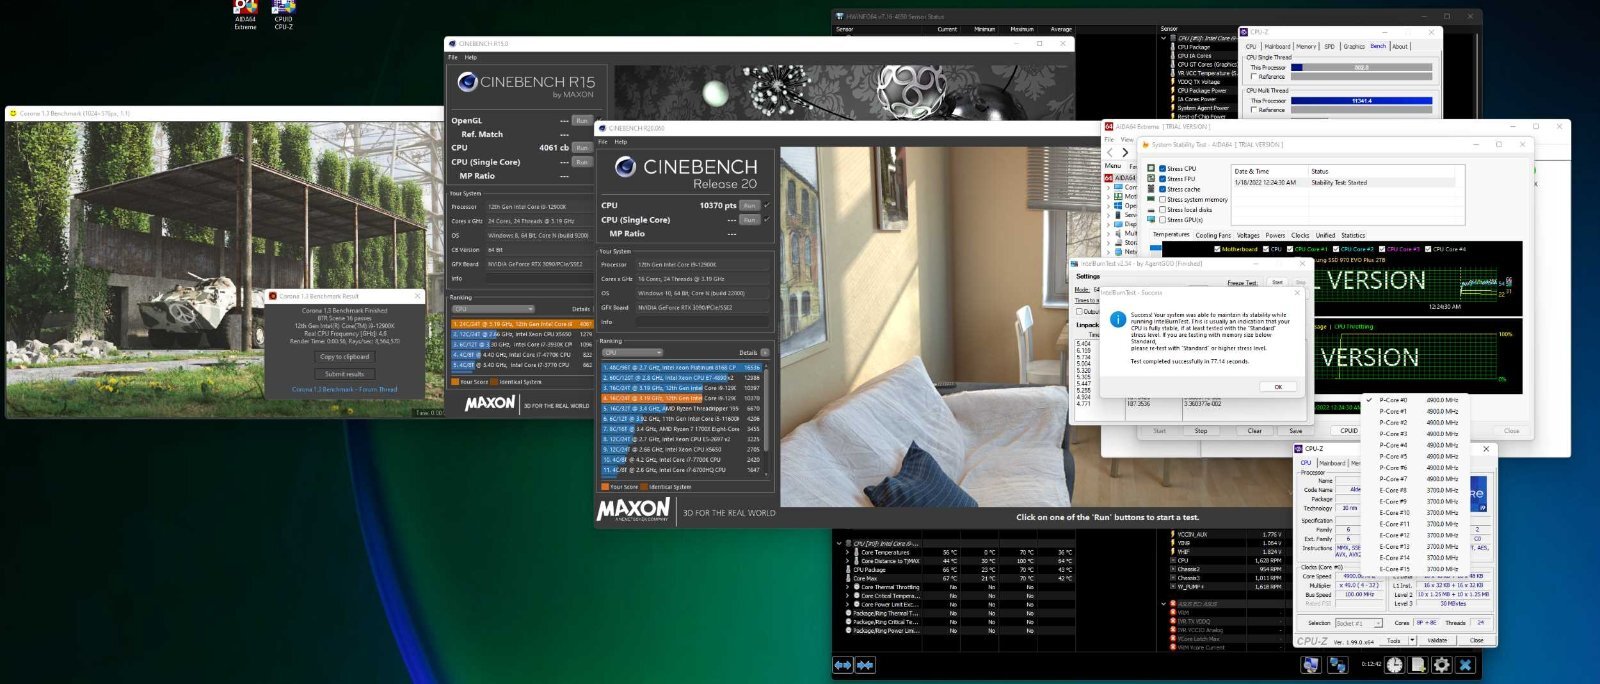Select the Xeon Platinum 8168 ranking row

(x=681, y=367)
